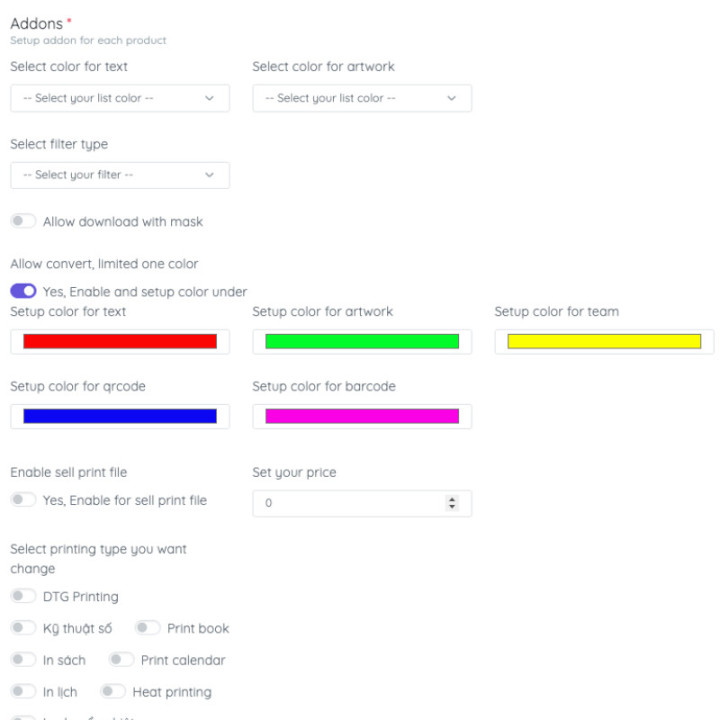Pick the green artwork color swatch
Screen dimensions: 720x720
[362, 341]
